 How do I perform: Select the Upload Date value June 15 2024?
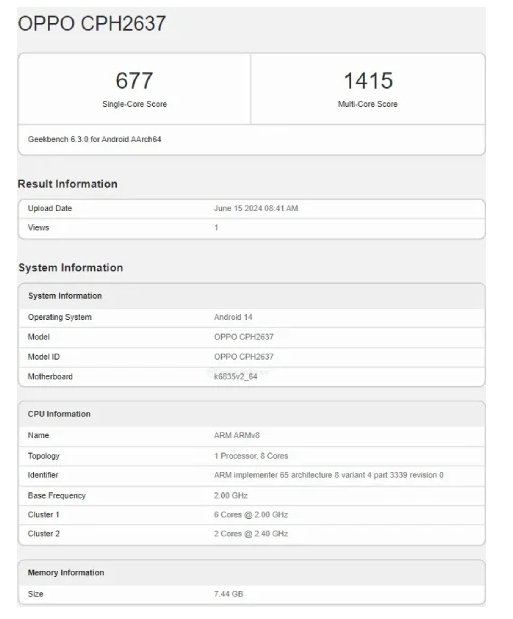click(x=256, y=208)
